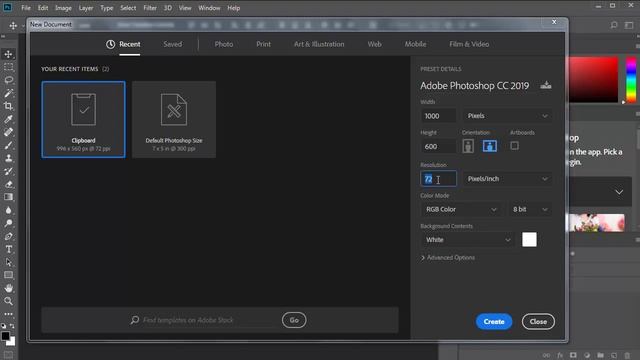The width and height of the screenshot is (640, 360).
Task: Switch to the Mobile tab
Action: 415,44
